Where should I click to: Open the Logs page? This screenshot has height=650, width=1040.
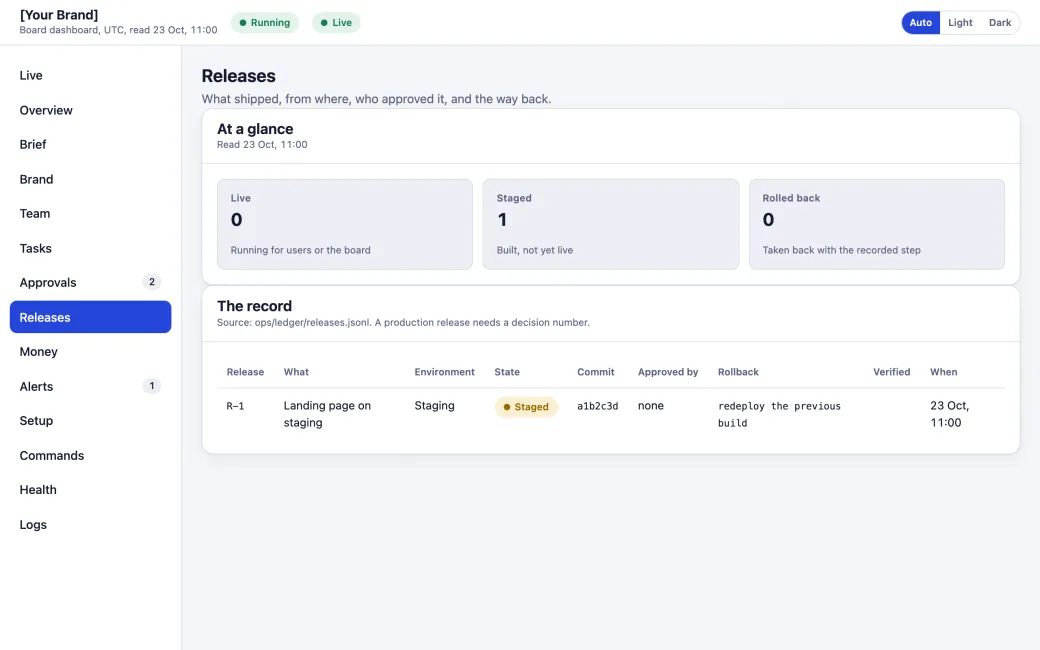click(90, 524)
